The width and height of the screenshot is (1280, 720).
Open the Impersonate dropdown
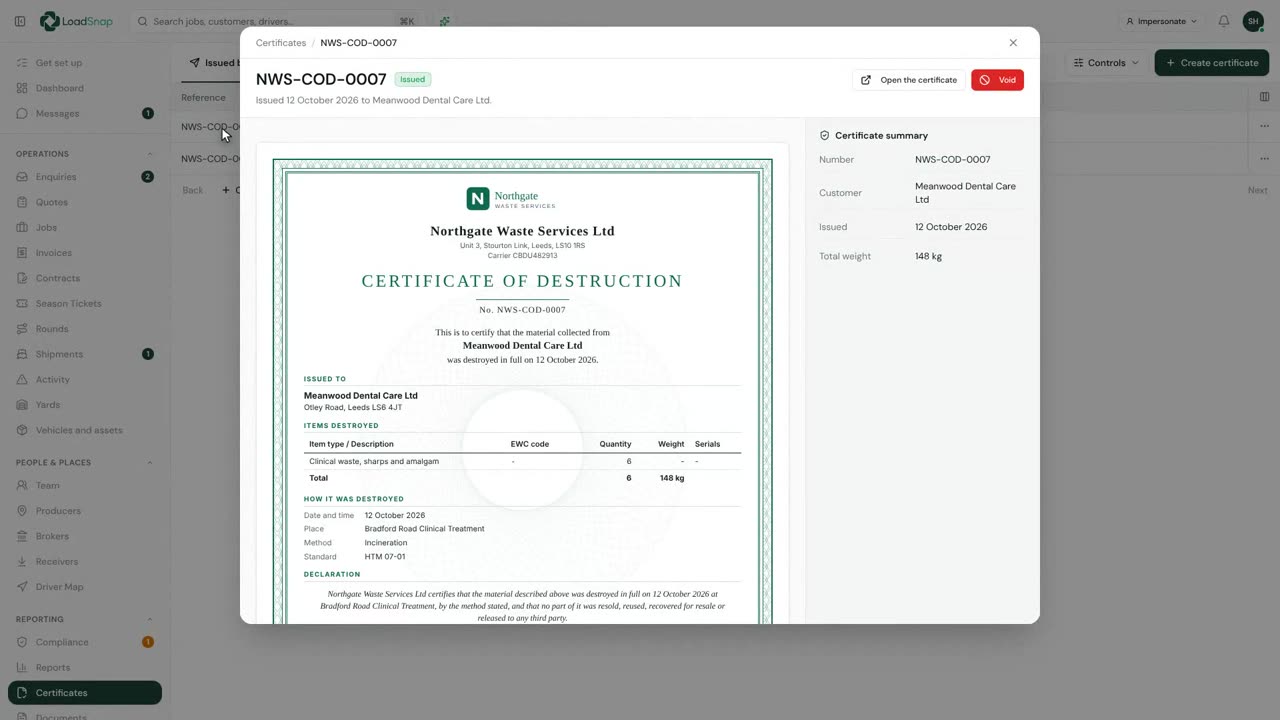(x=1161, y=21)
